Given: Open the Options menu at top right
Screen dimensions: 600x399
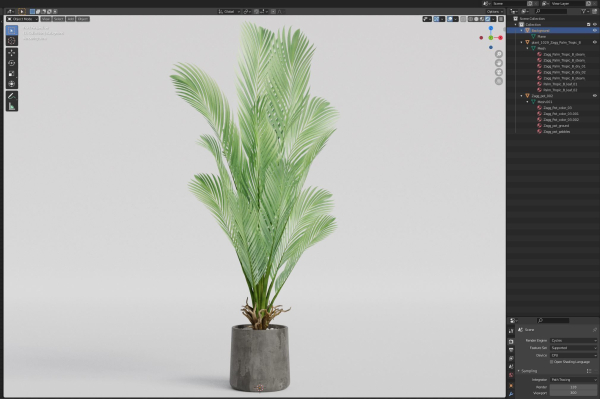Looking at the screenshot, I should click(495, 11).
